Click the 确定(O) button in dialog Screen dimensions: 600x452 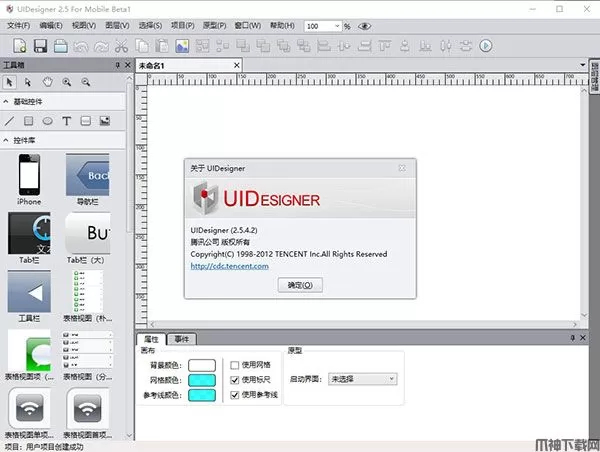299,285
